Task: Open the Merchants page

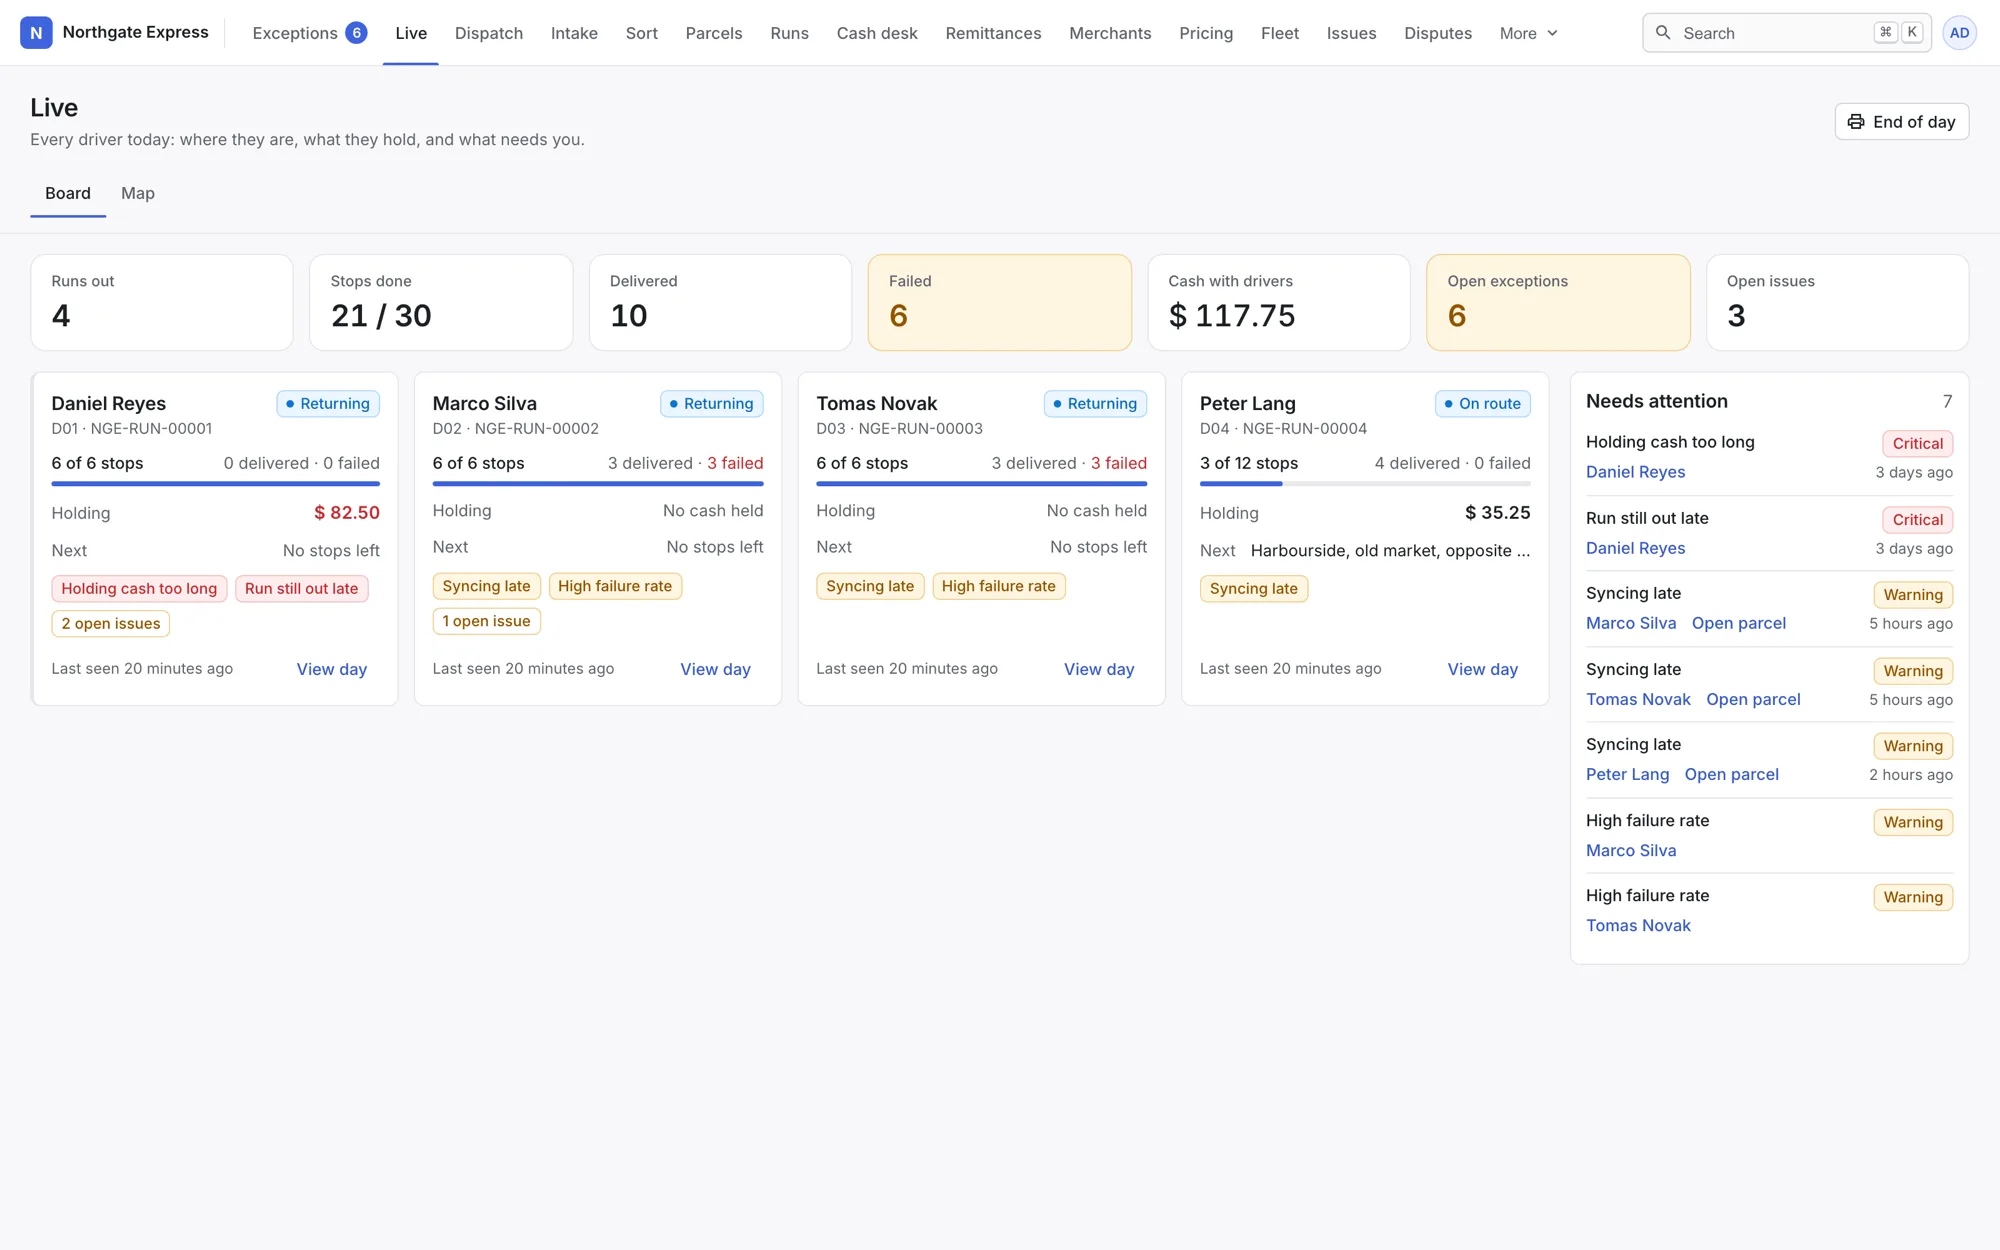Action: (x=1110, y=33)
